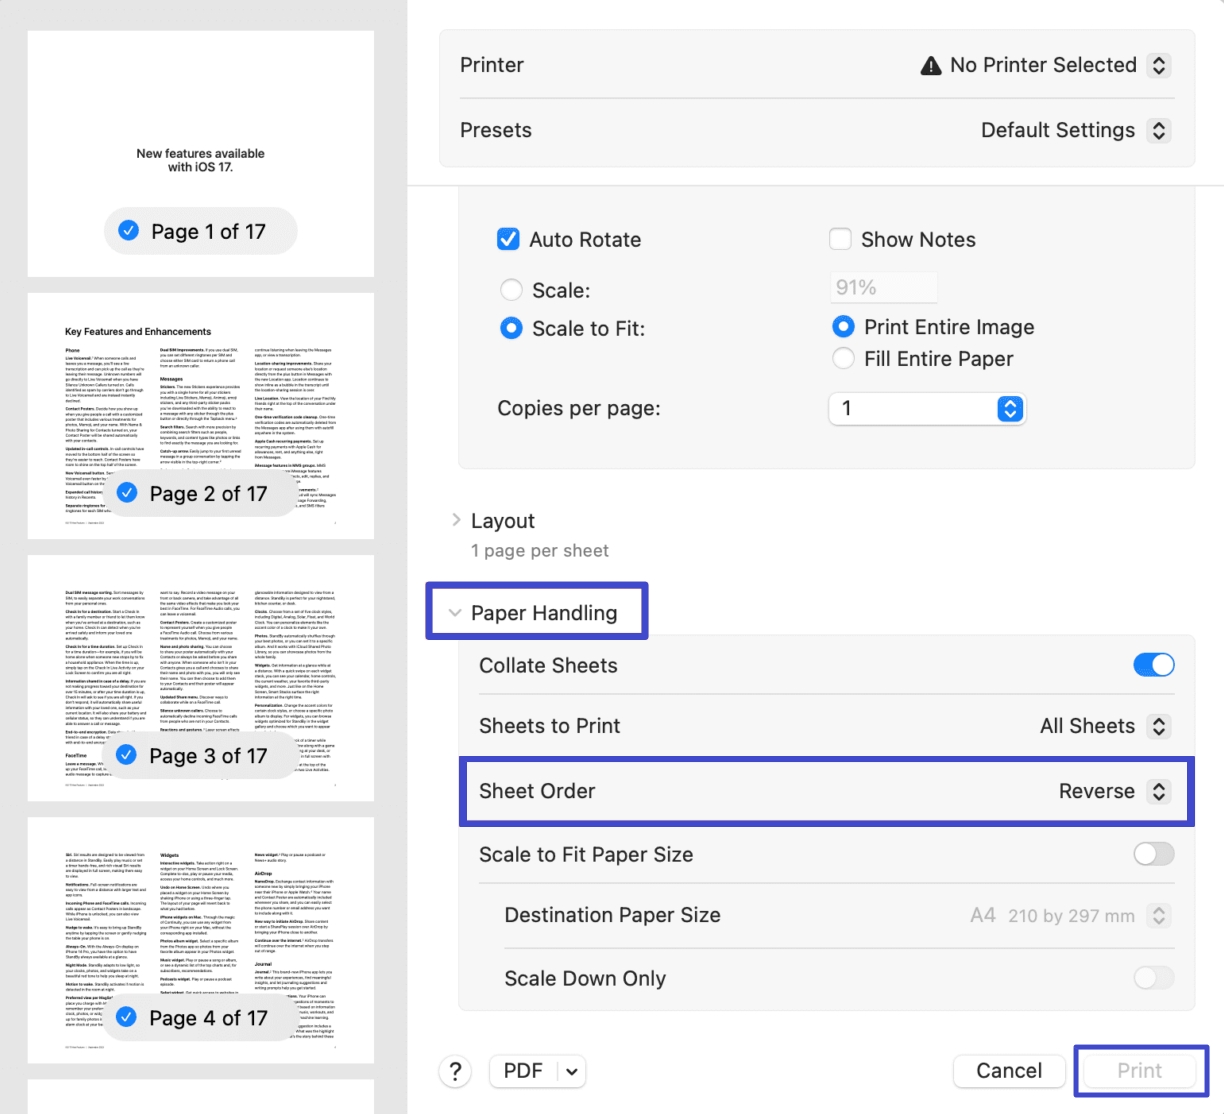Click the 91% scale input field
1224x1114 pixels.
(x=884, y=287)
